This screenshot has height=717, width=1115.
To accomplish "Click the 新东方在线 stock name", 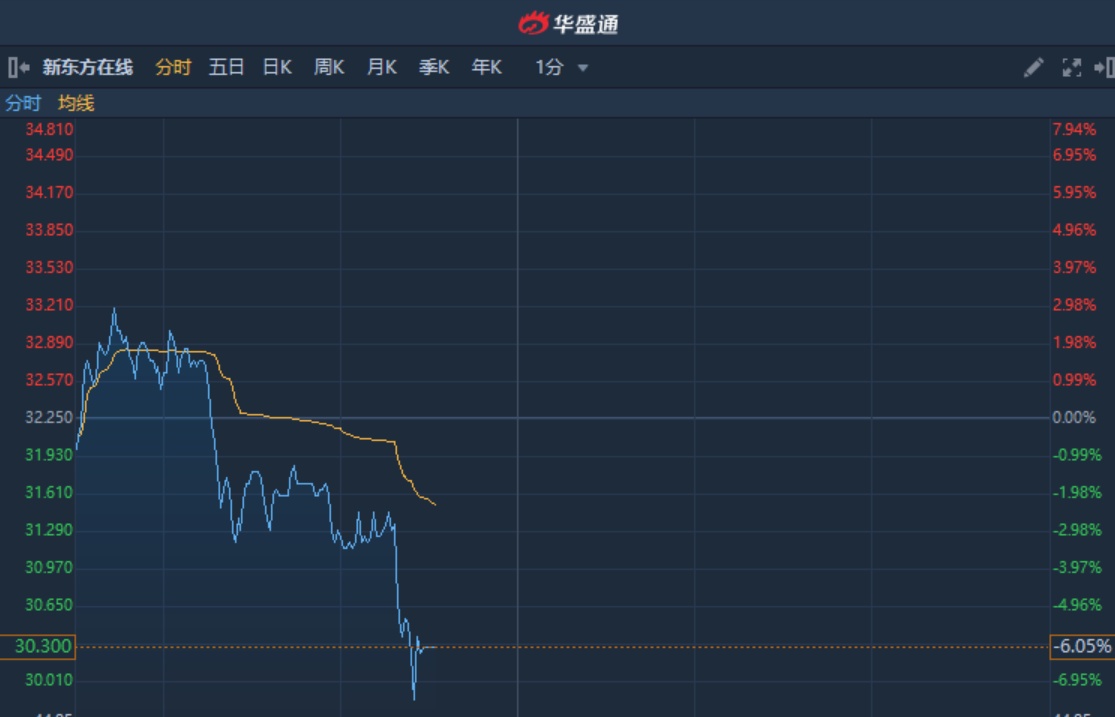I will (88, 68).
